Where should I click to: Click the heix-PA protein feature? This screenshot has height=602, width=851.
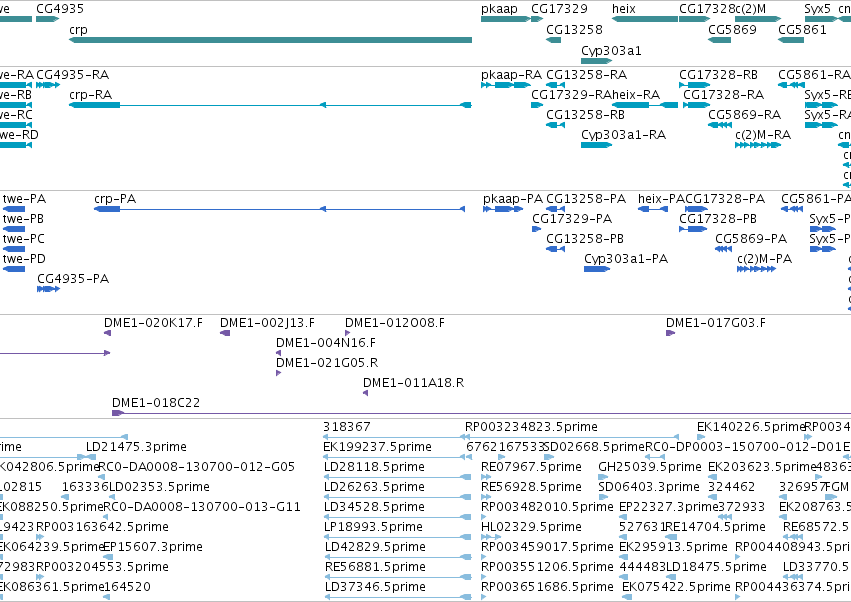(x=653, y=209)
